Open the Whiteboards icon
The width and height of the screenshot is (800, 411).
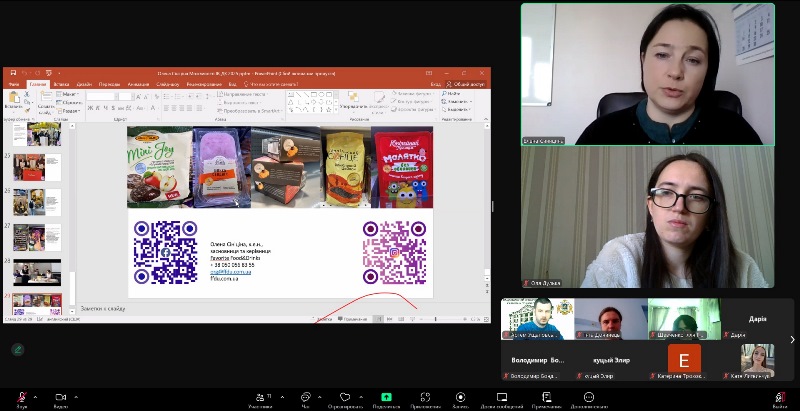502,397
